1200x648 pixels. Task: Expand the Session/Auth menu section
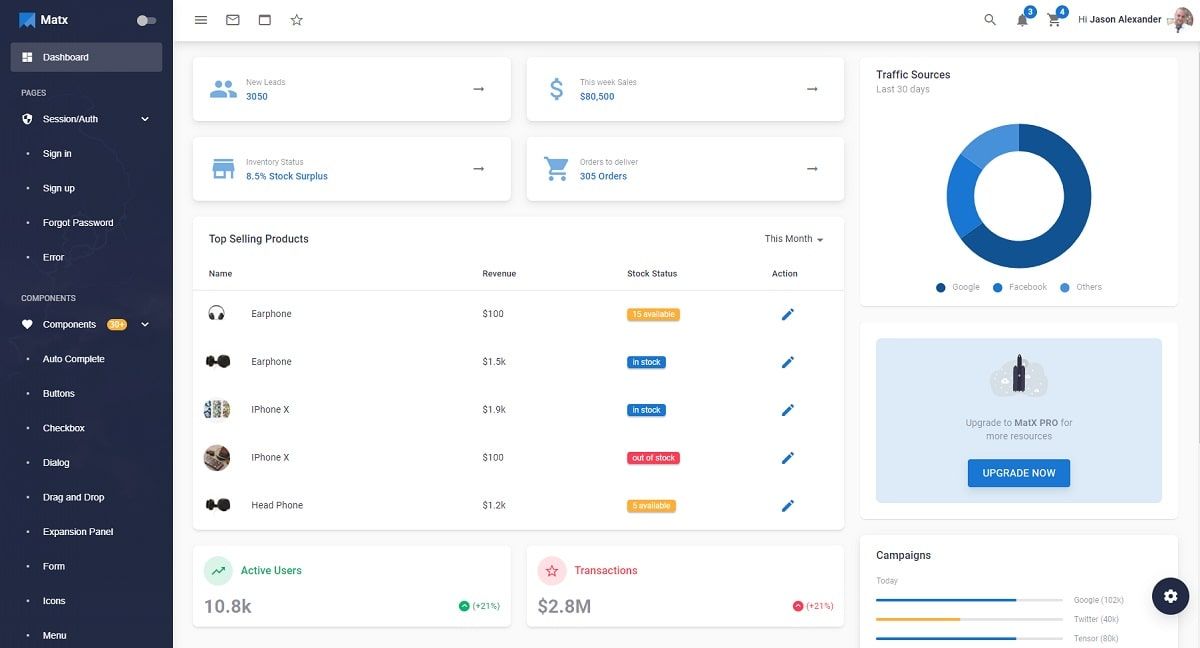85,118
